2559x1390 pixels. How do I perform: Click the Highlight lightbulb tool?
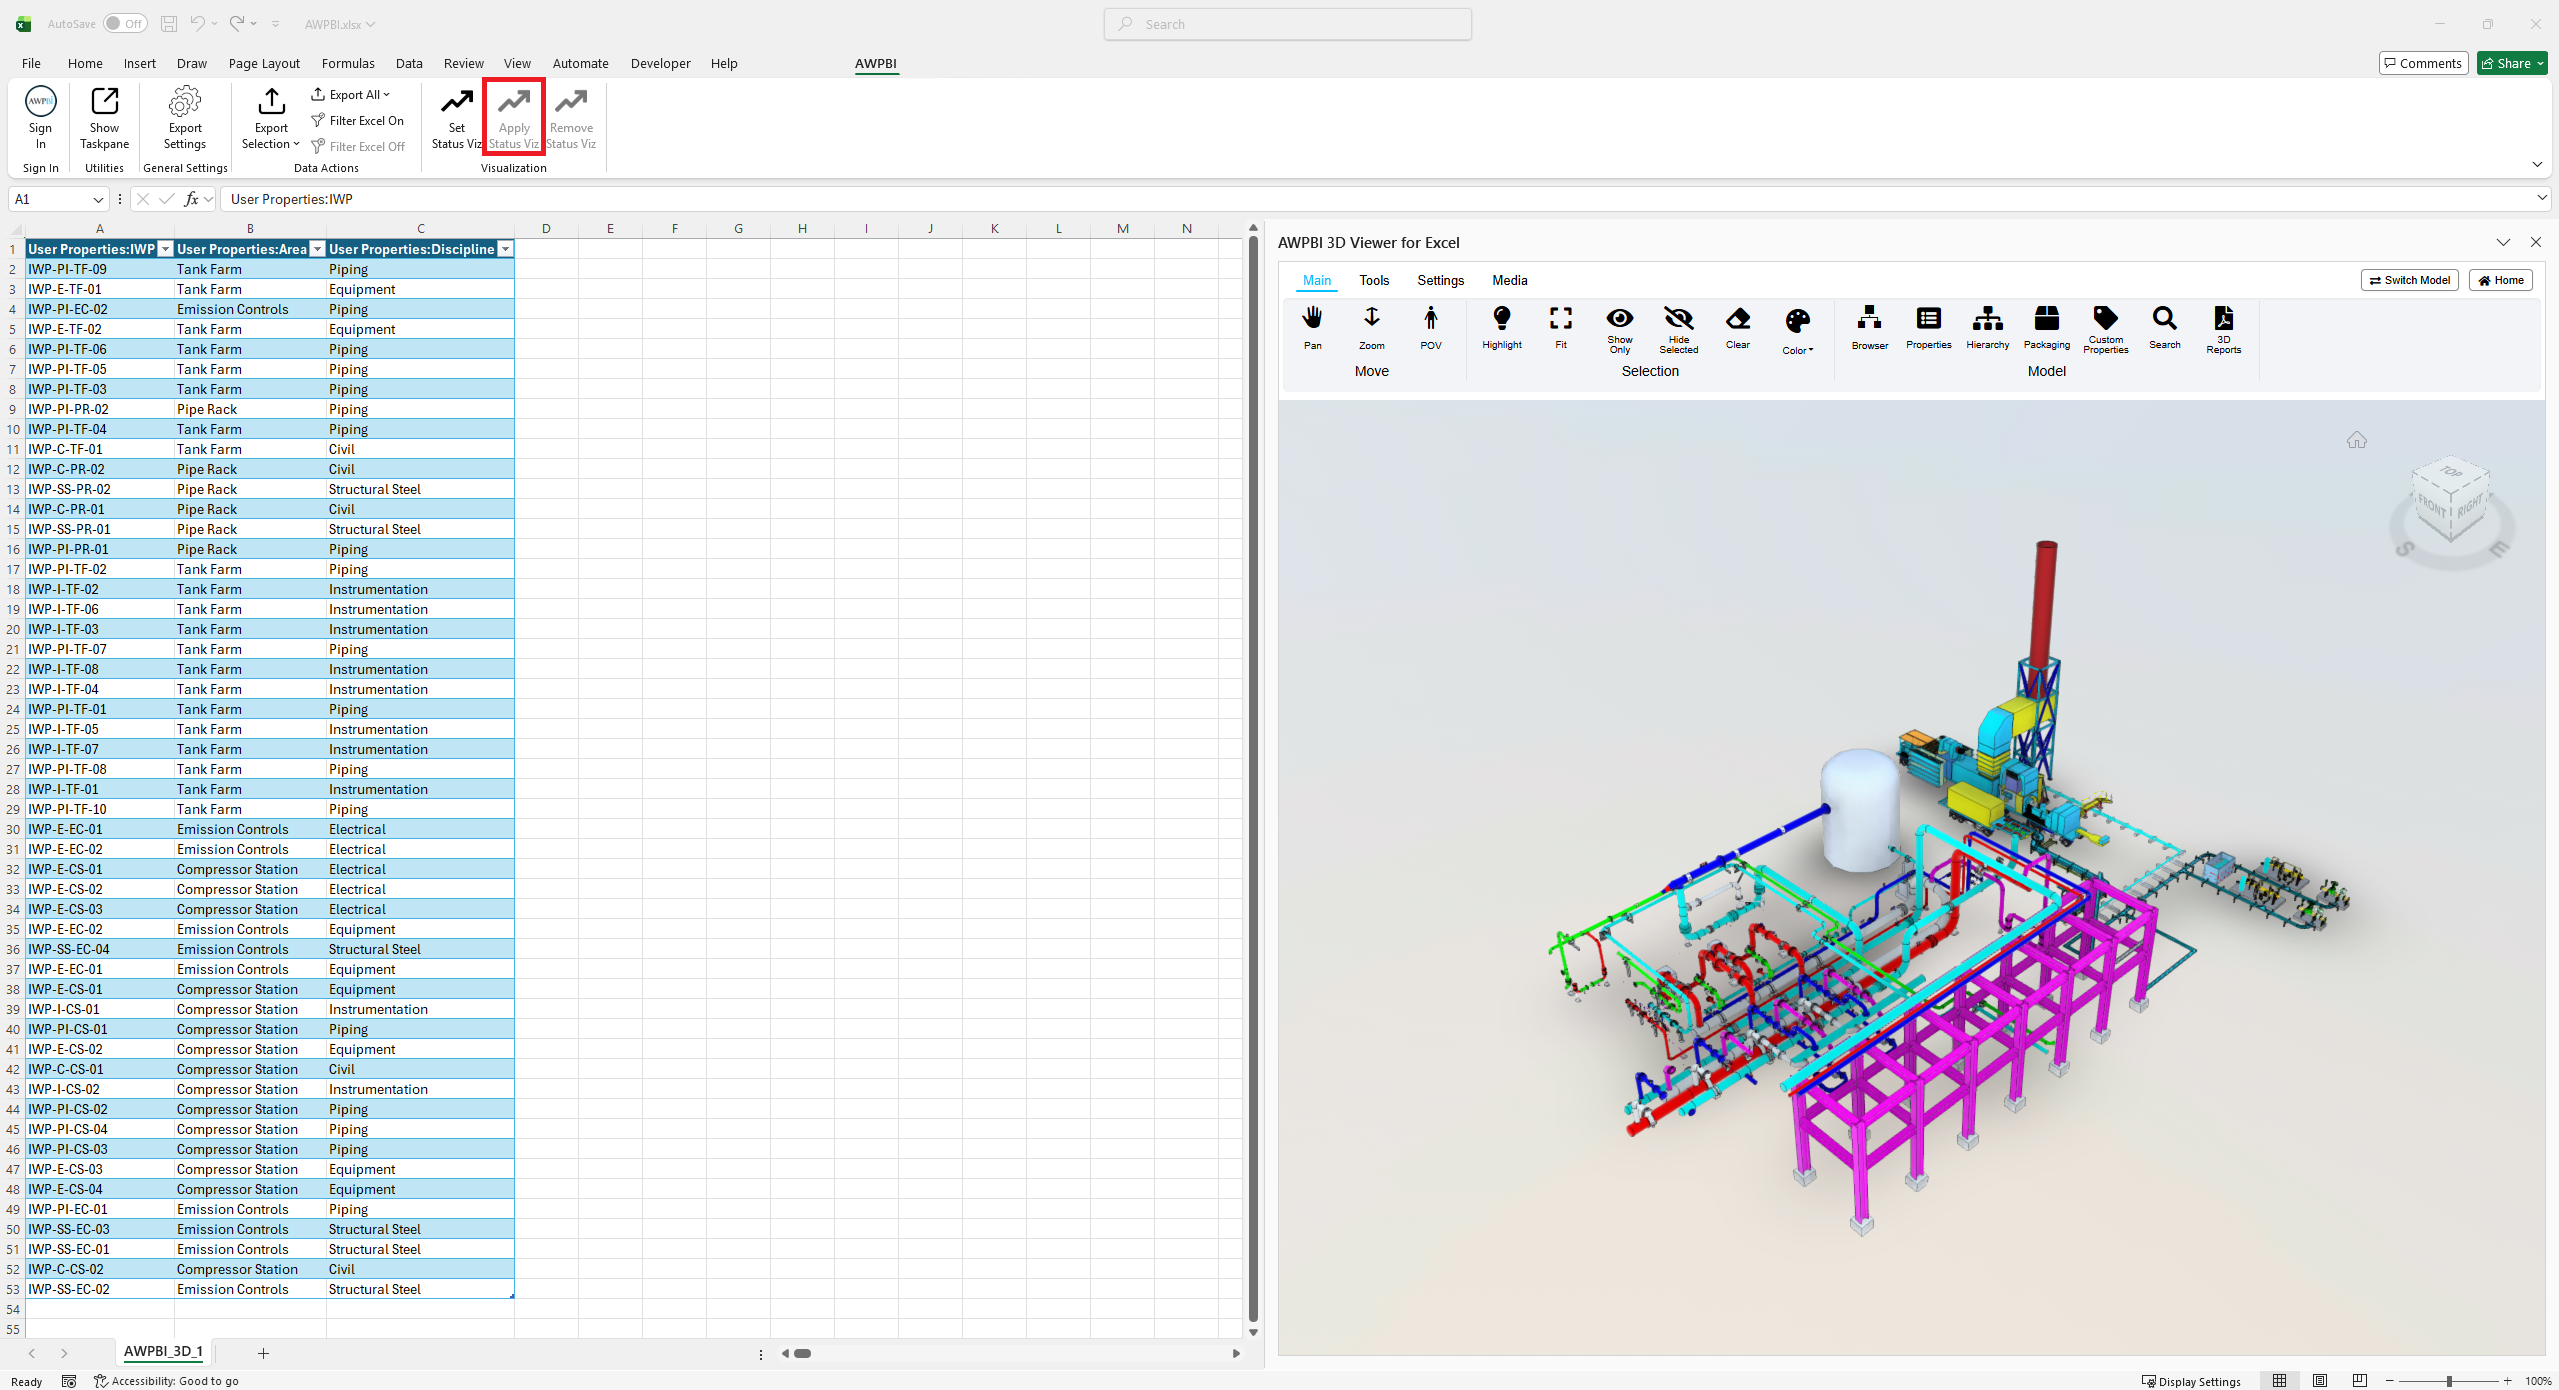tap(1502, 327)
